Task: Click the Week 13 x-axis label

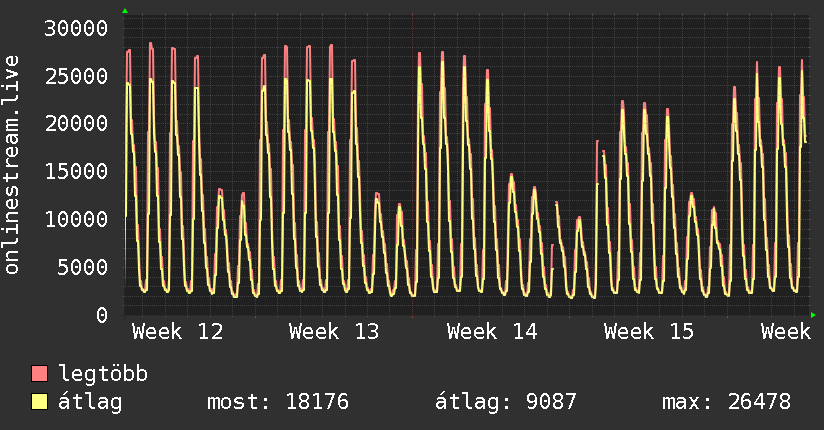Action: point(334,331)
